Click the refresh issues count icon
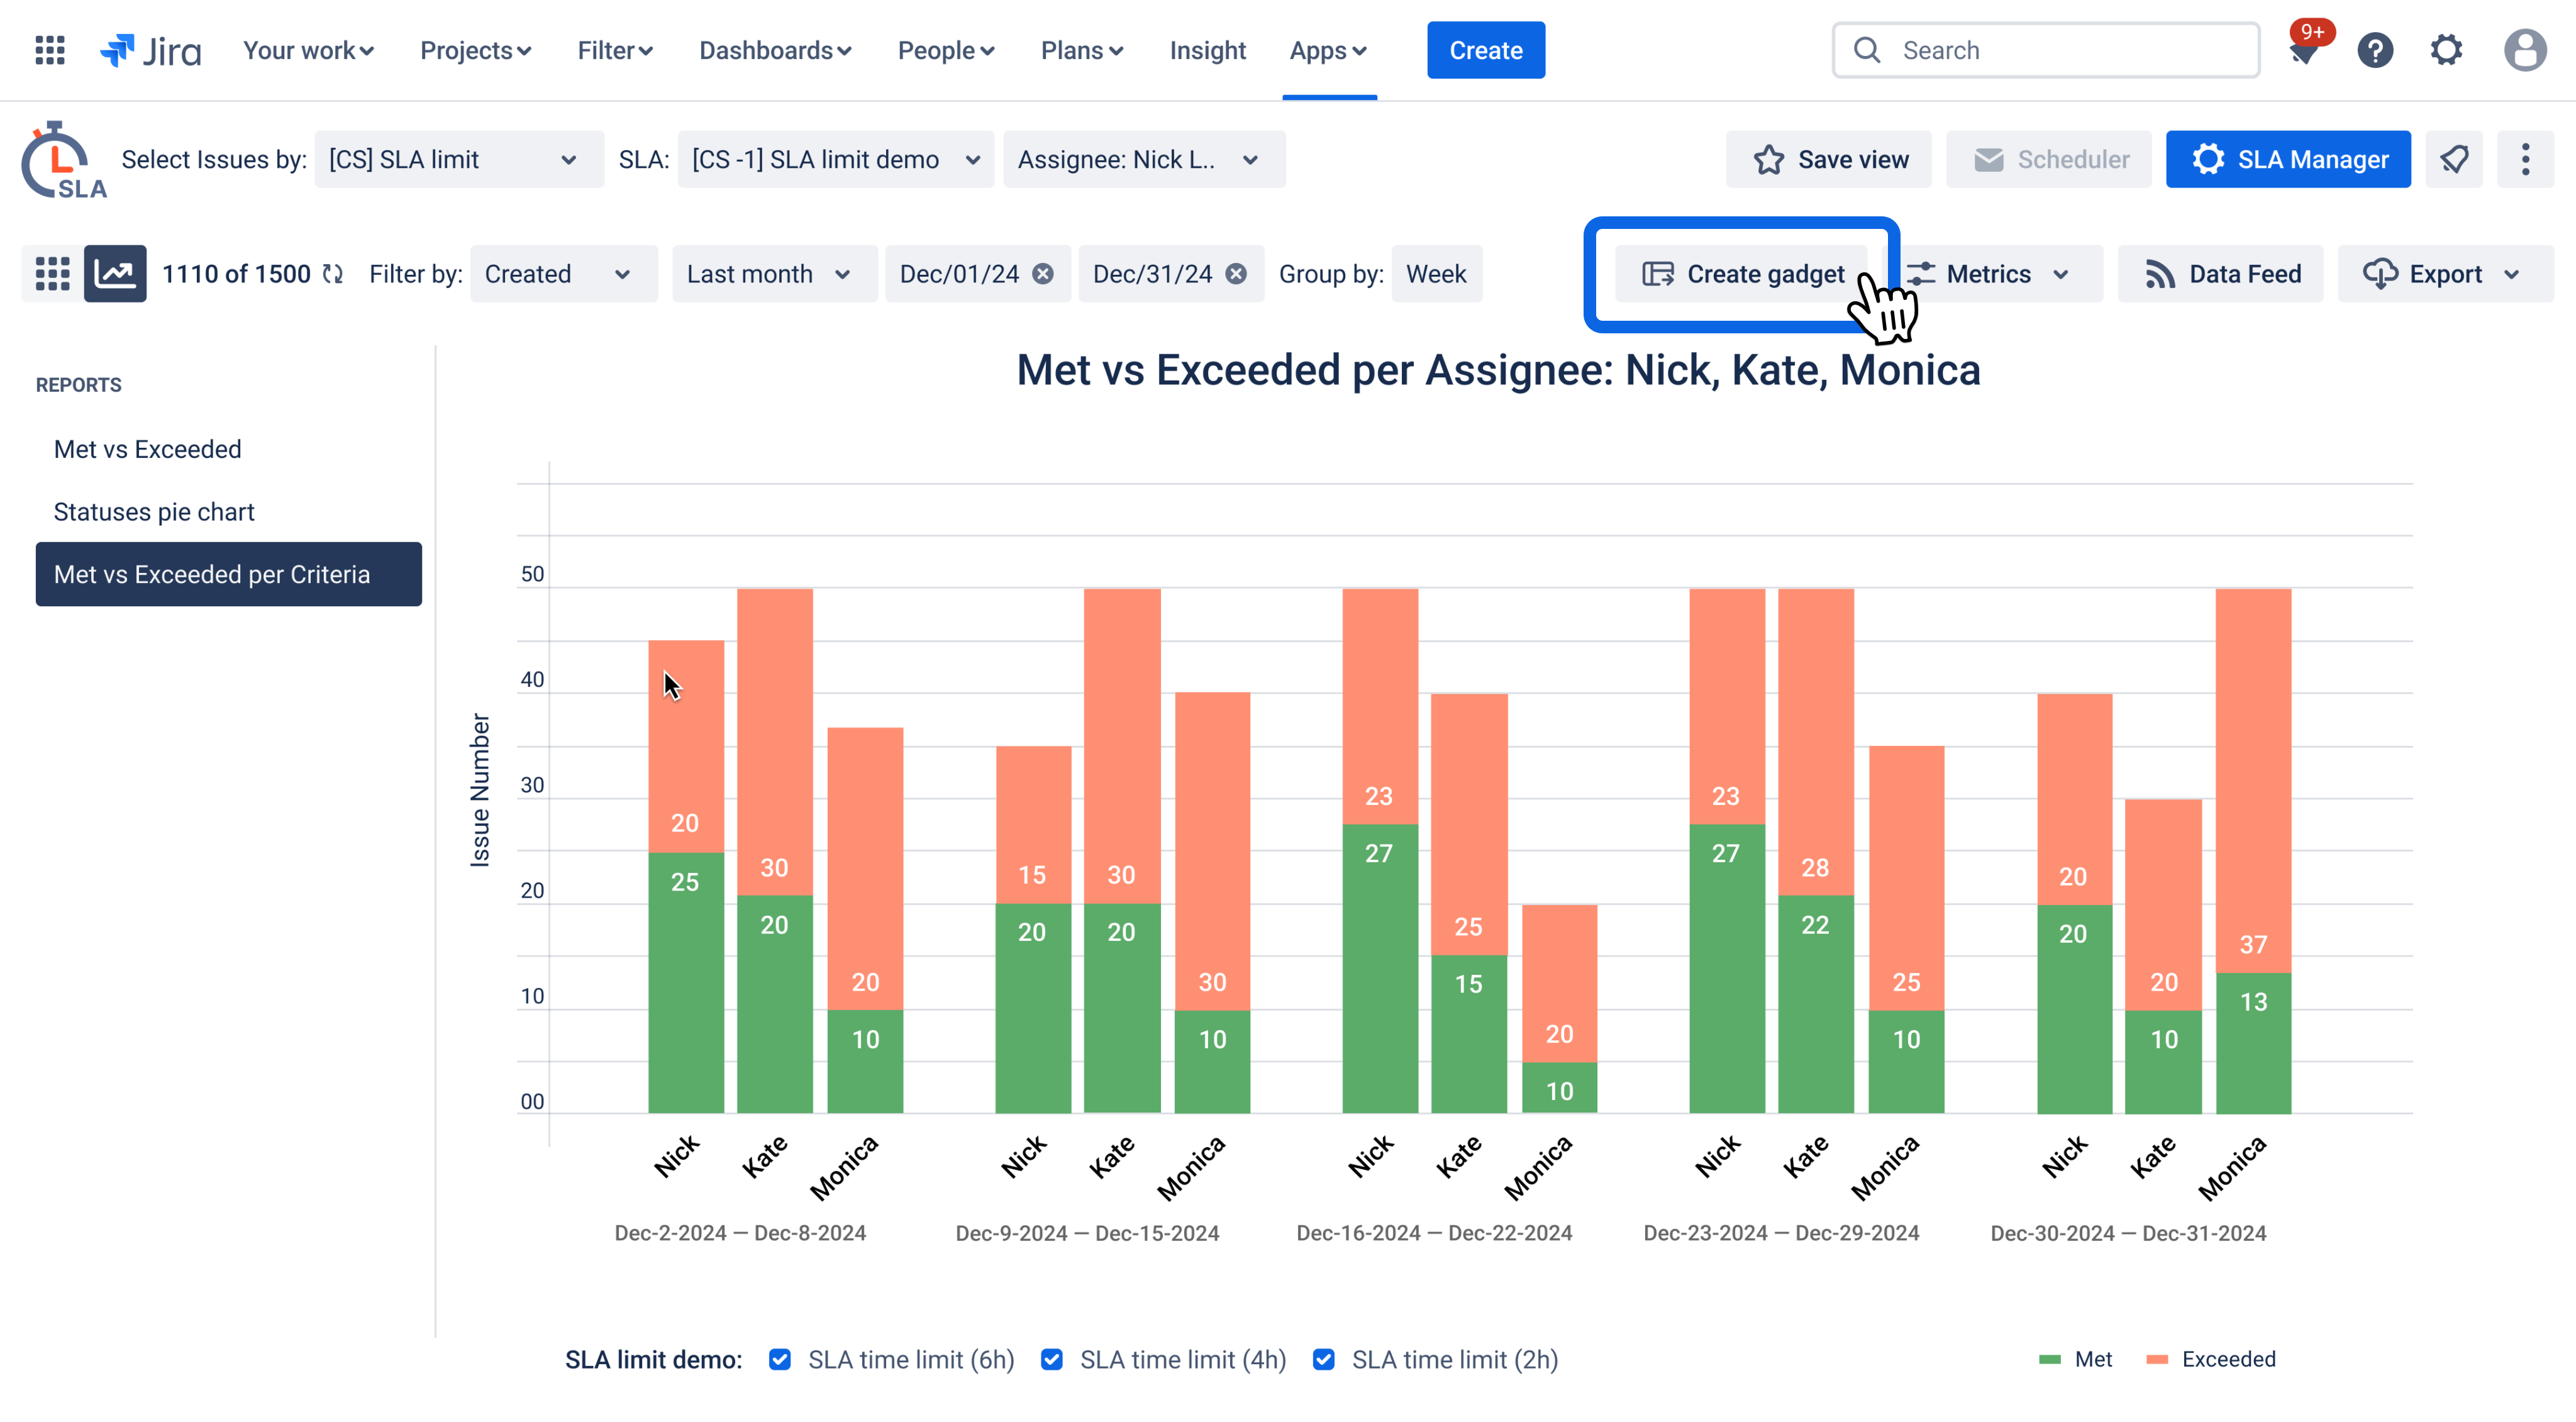 (x=333, y=274)
